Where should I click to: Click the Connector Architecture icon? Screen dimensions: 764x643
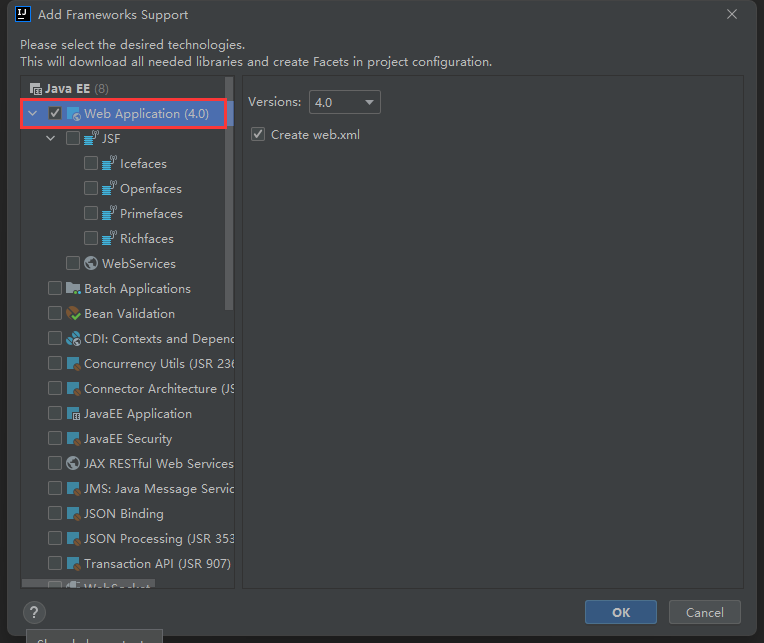[x=73, y=388]
